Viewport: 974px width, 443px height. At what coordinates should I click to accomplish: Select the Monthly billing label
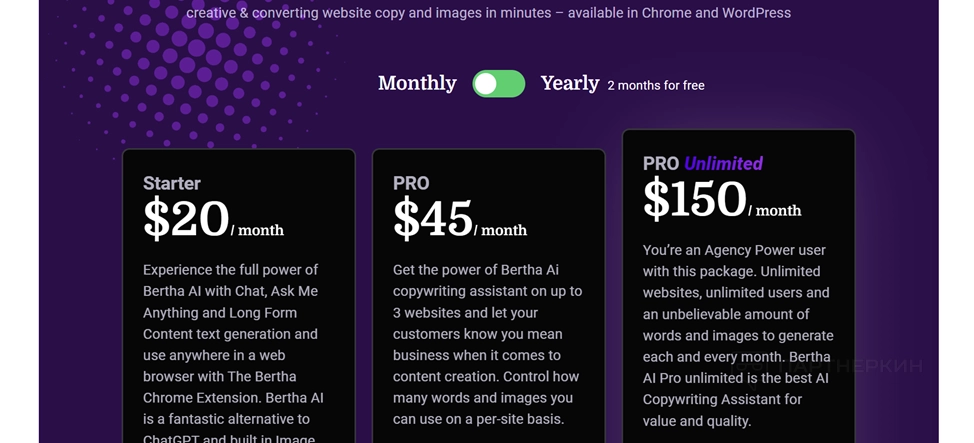(x=417, y=84)
